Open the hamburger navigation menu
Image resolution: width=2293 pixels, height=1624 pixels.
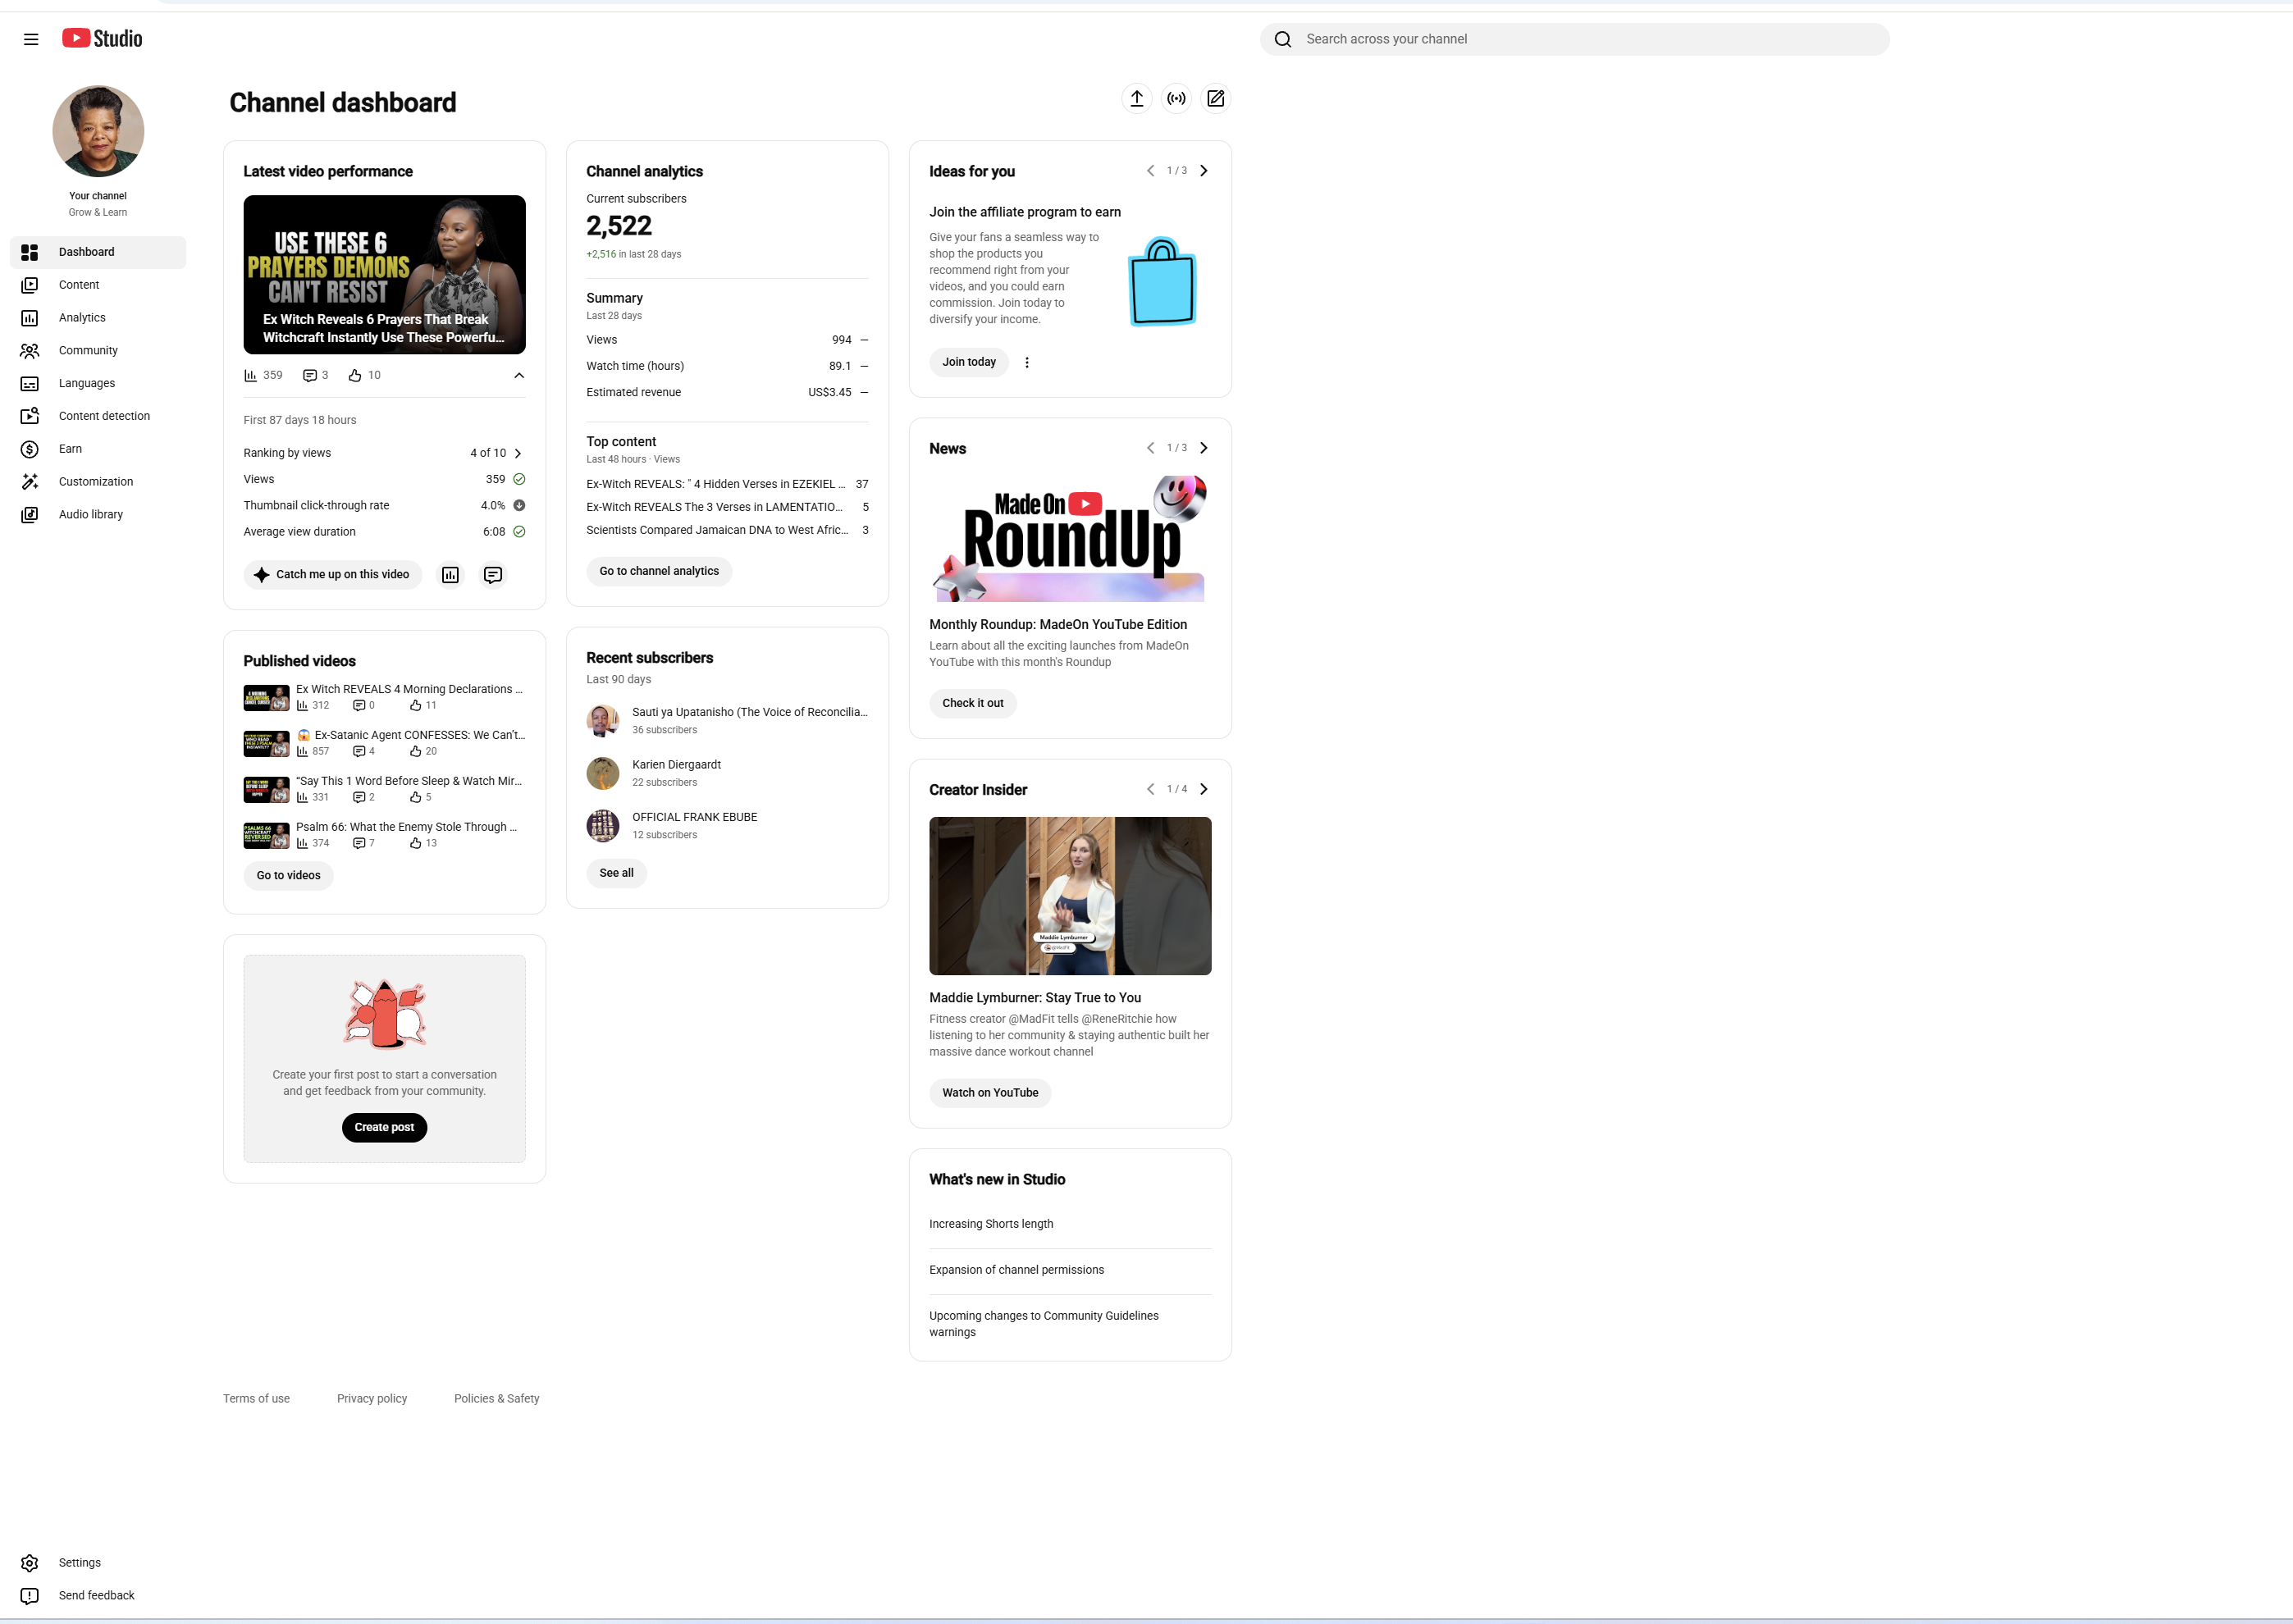point(31,39)
